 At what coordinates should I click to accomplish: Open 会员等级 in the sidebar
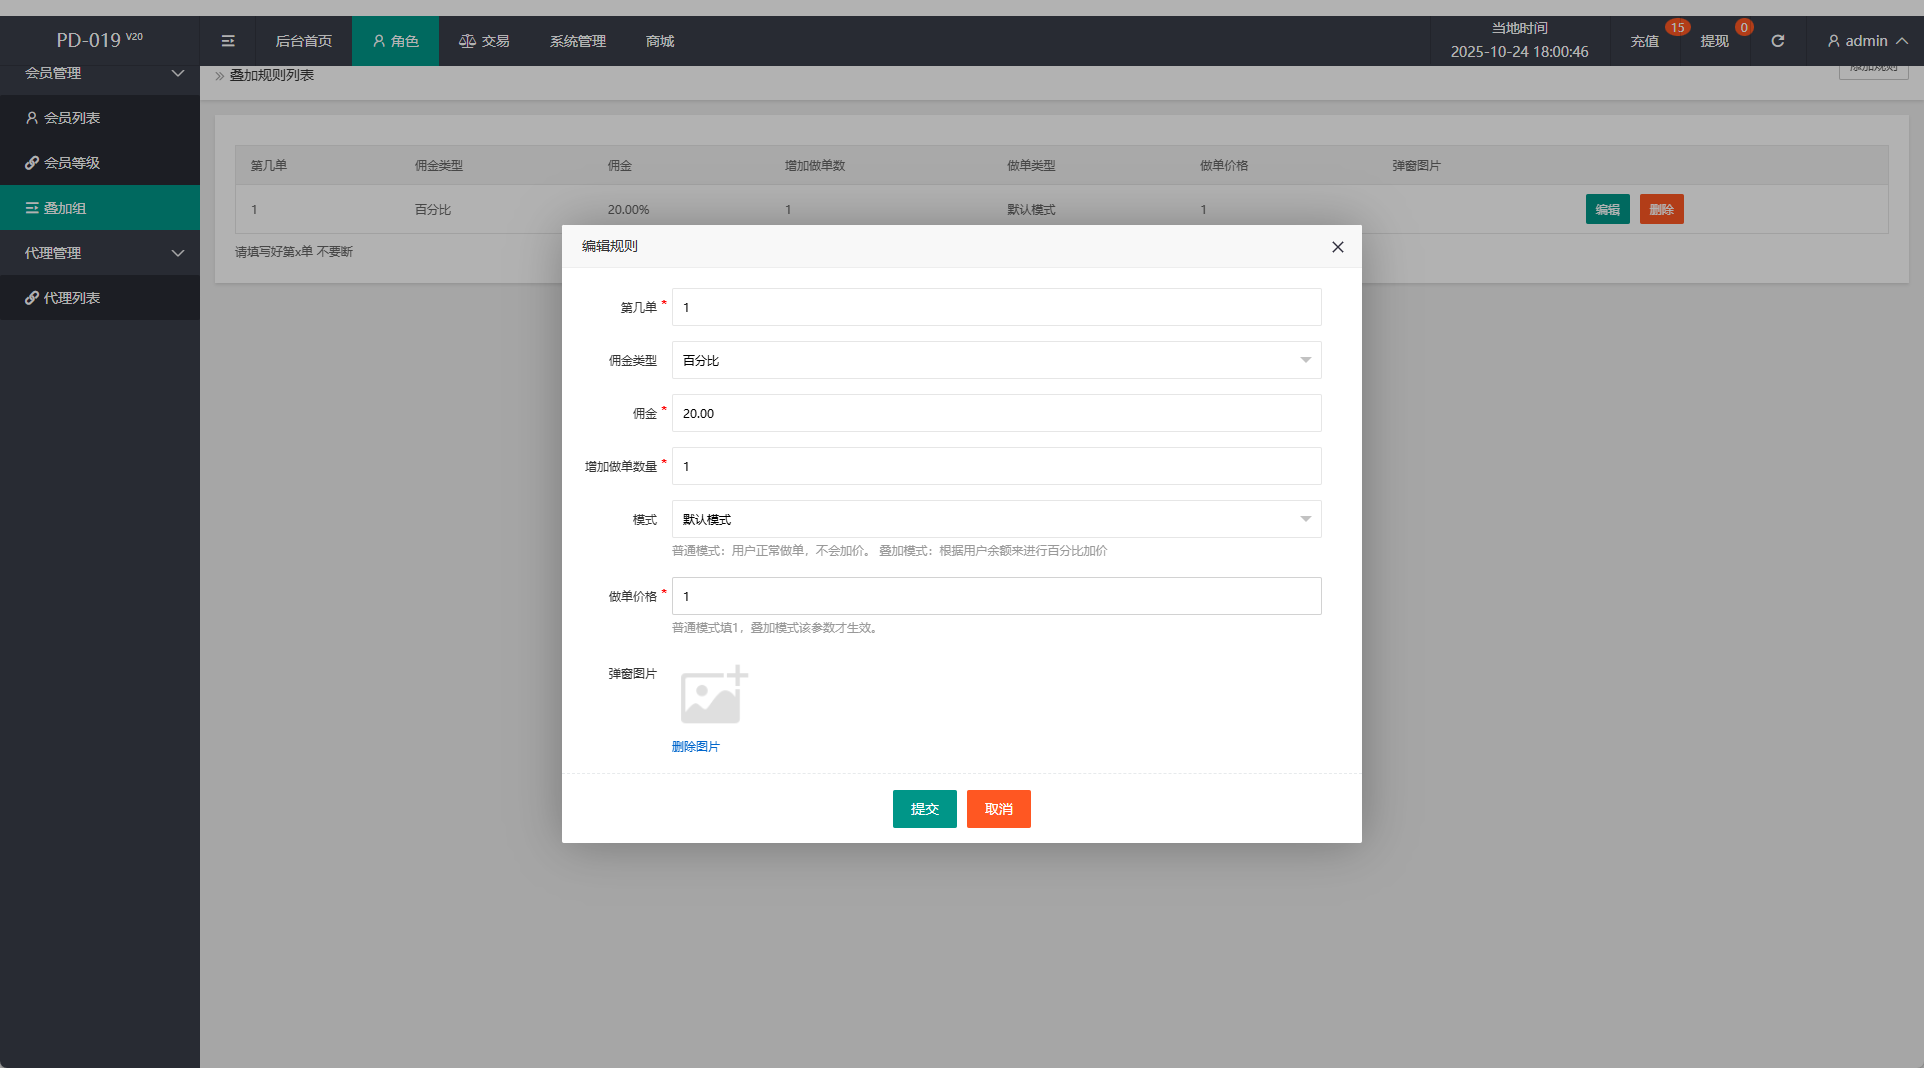[72, 163]
